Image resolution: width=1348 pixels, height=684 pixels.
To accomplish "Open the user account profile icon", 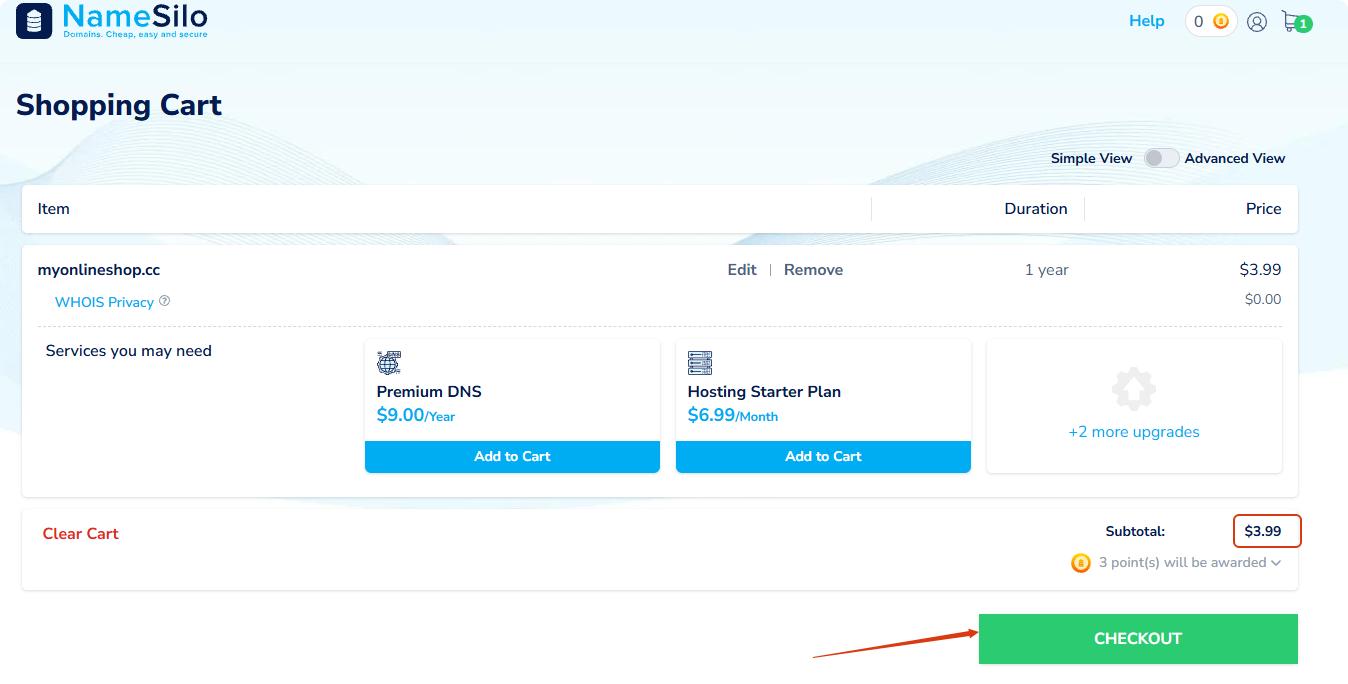I will [x=1257, y=22].
